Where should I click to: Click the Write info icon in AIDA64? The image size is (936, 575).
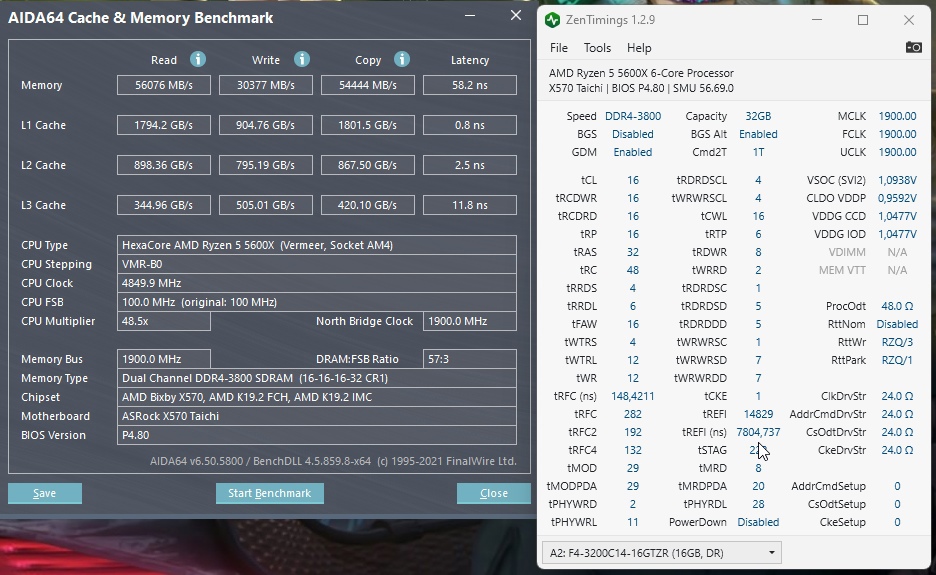click(x=301, y=59)
